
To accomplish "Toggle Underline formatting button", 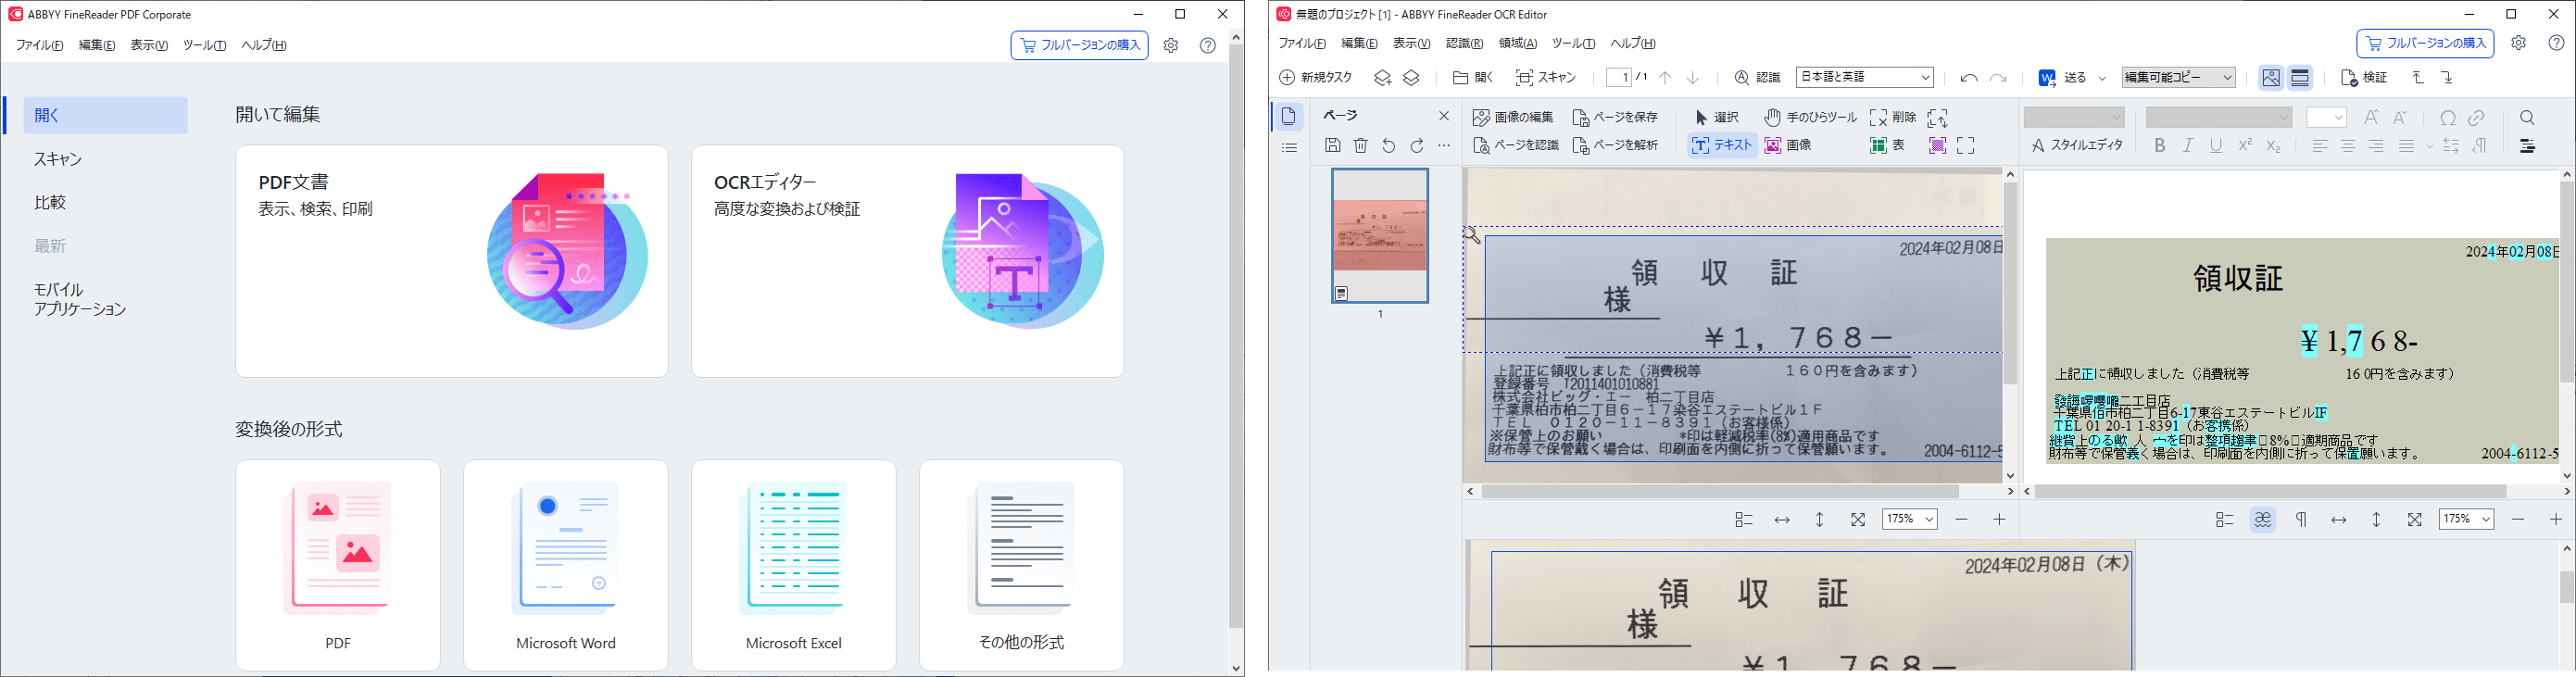I will coord(2216,146).
